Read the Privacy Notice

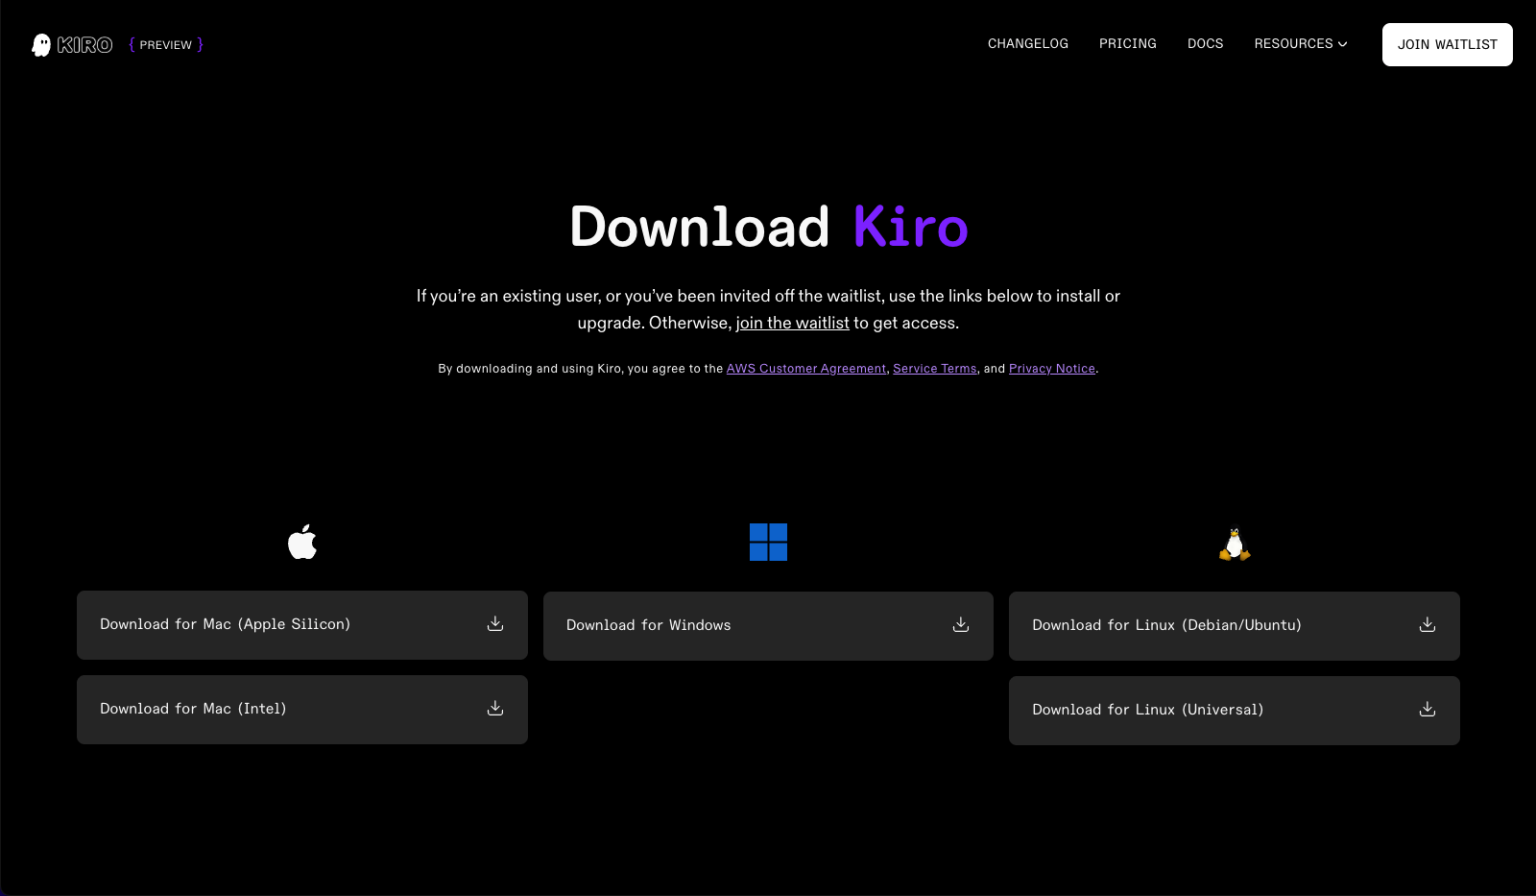(1051, 368)
